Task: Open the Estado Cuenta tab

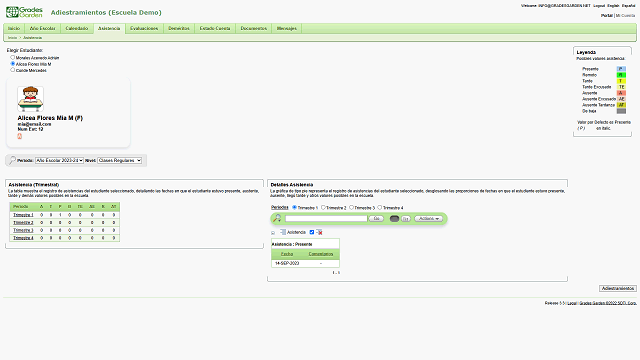Action: point(215,28)
